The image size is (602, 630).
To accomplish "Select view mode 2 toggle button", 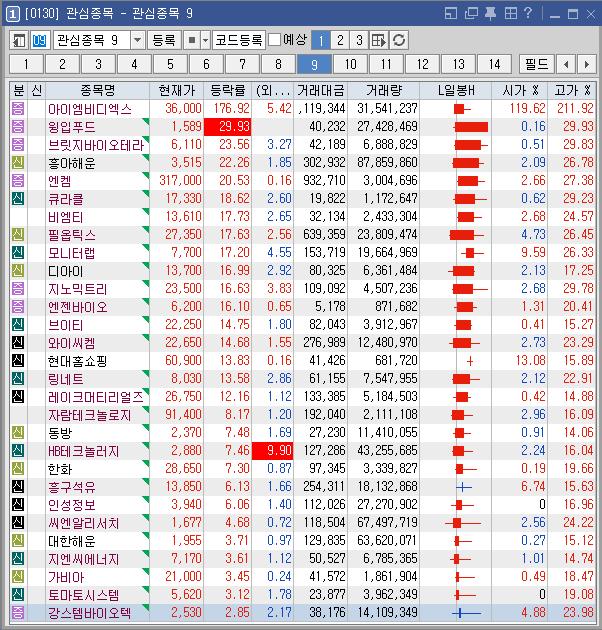I will [340, 40].
